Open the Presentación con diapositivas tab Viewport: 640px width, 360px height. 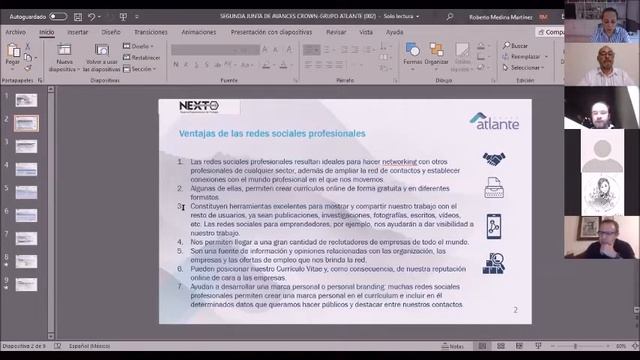(x=271, y=32)
